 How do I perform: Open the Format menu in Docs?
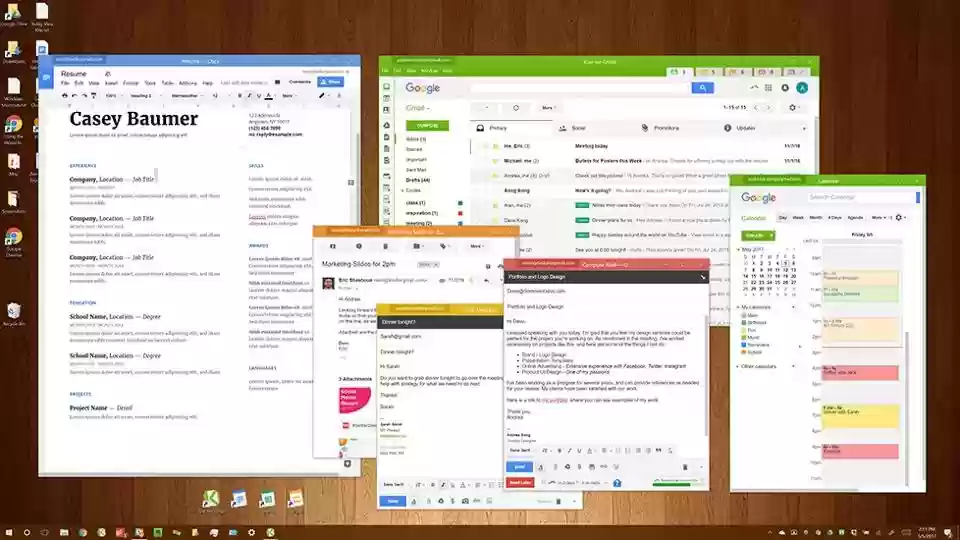tap(130, 83)
